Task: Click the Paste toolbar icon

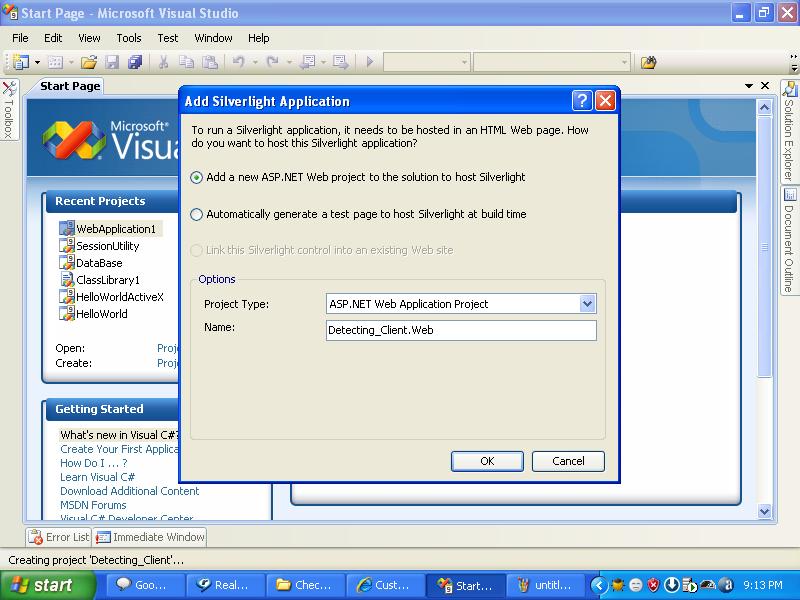Action: 210,62
